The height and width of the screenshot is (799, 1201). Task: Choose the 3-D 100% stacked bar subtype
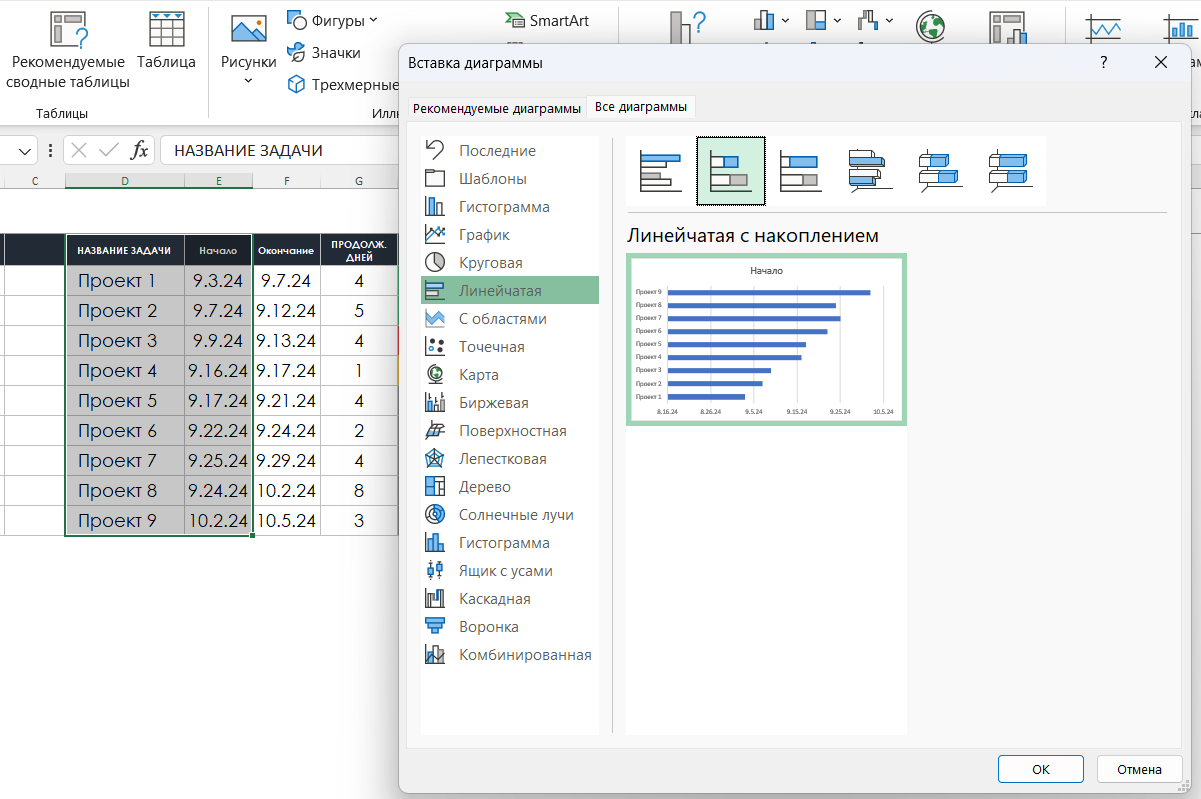(1010, 171)
